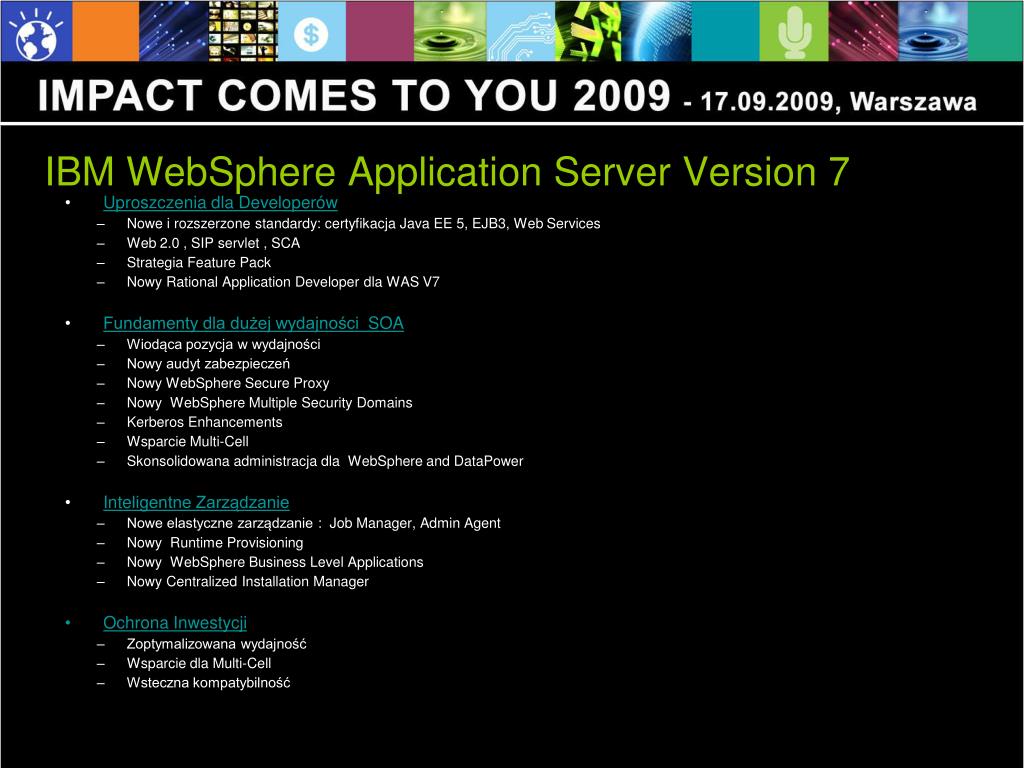Select the Wsparcie Multi-Cell line
Image resolution: width=1024 pixels, height=768 pixels.
tap(187, 441)
